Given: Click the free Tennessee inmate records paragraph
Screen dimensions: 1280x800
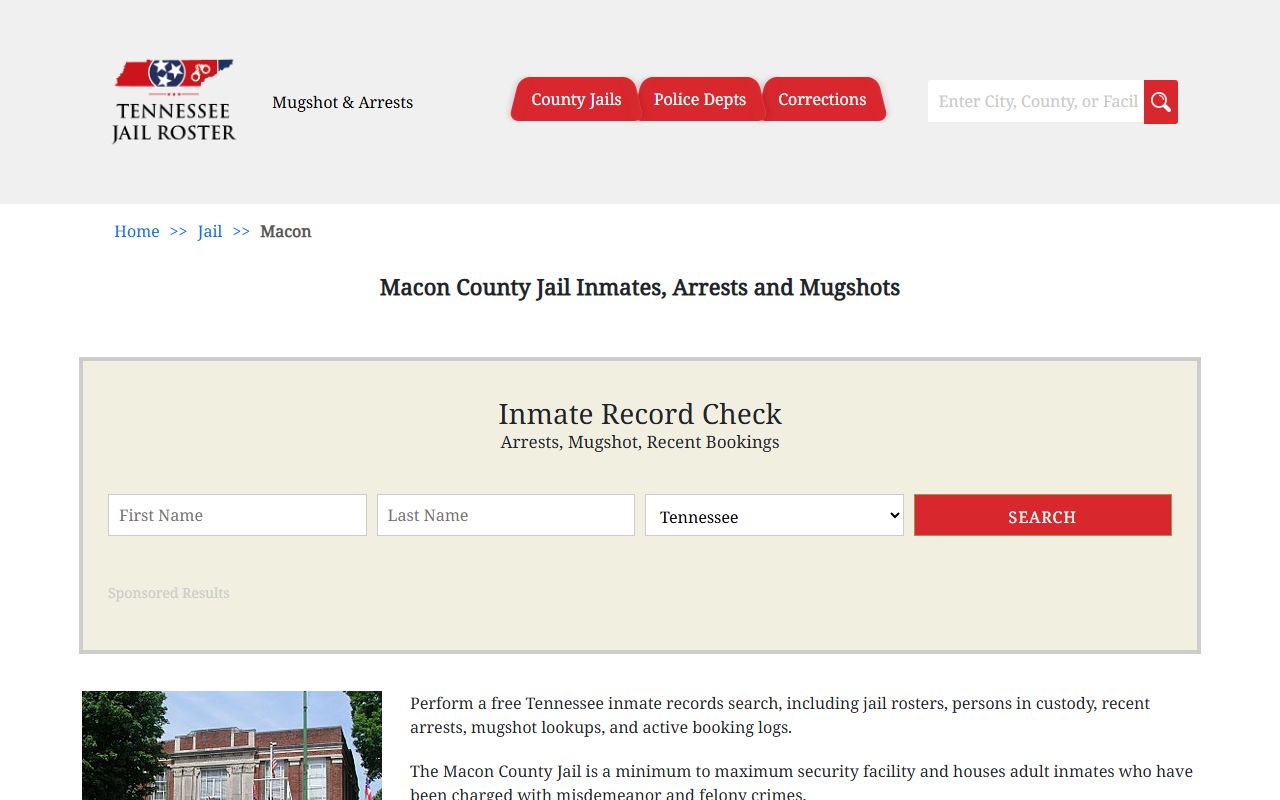Looking at the screenshot, I should pos(780,715).
